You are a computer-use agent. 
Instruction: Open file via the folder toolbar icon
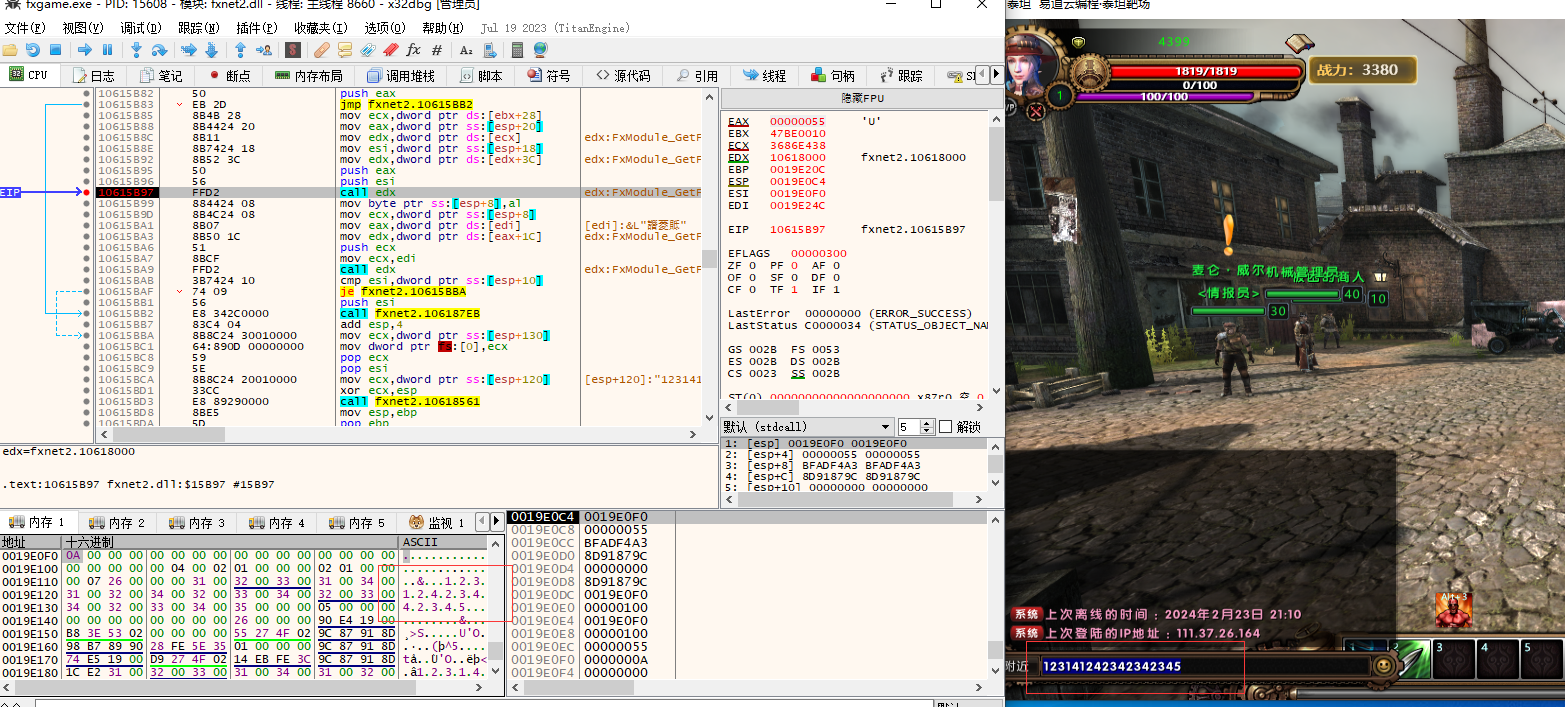coord(10,50)
